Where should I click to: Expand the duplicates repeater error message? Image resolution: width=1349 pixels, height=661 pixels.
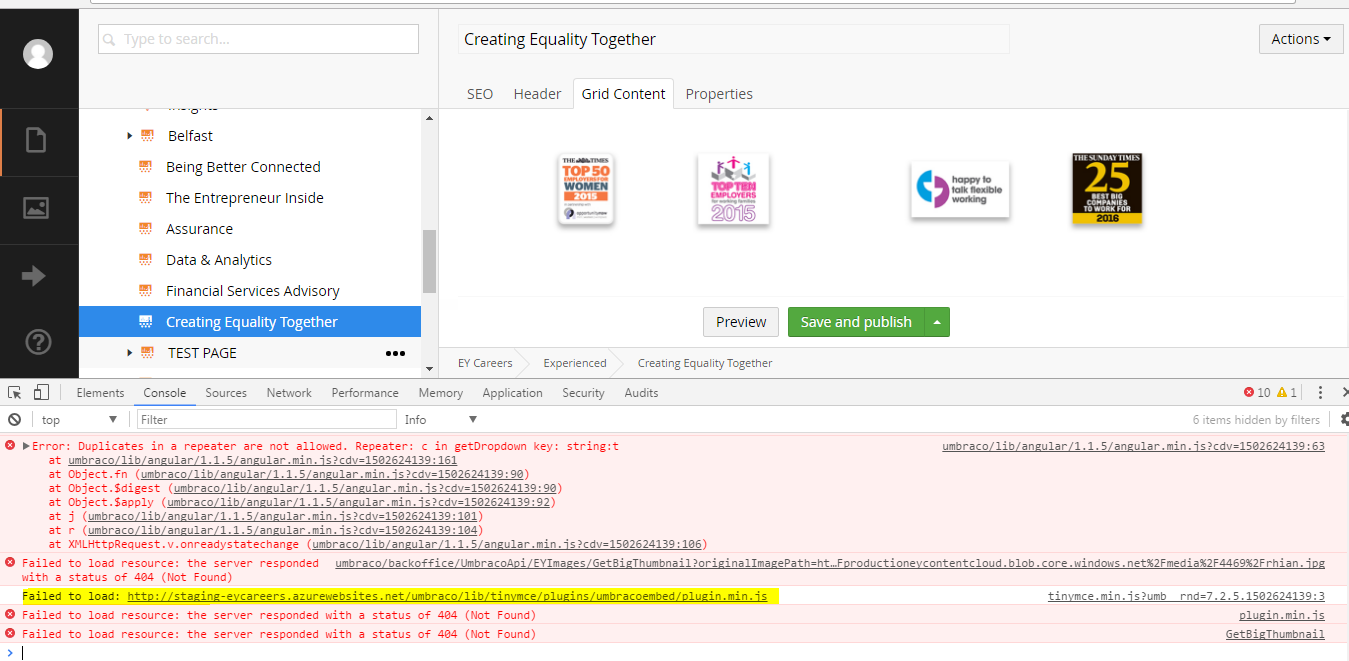(x=26, y=446)
